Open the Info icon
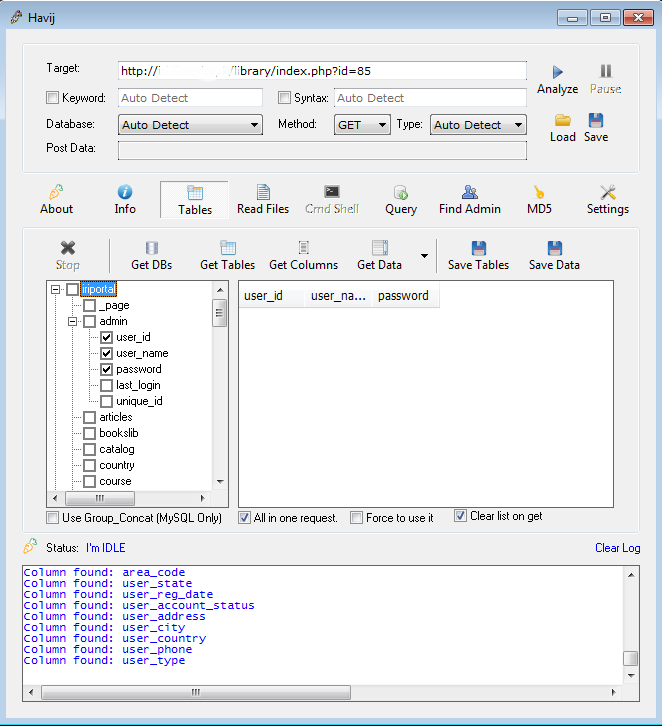The width and height of the screenshot is (662, 726). (125, 192)
